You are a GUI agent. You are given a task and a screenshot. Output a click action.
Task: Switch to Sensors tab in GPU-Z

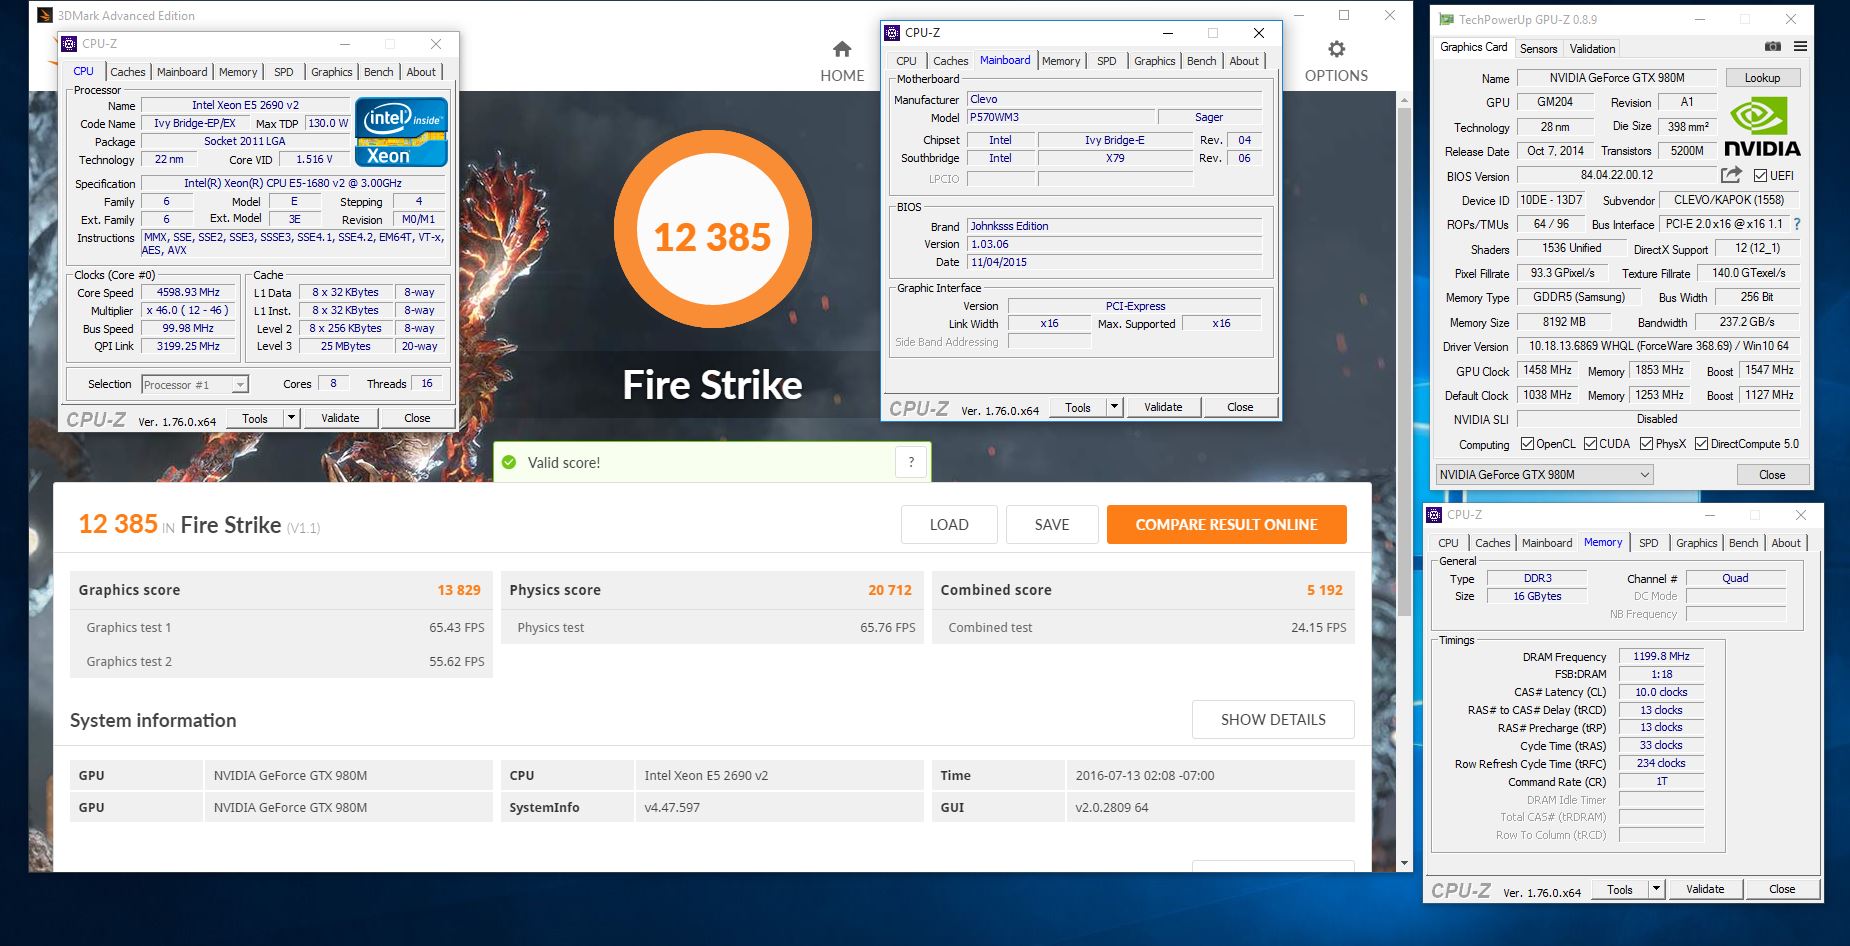click(1538, 48)
